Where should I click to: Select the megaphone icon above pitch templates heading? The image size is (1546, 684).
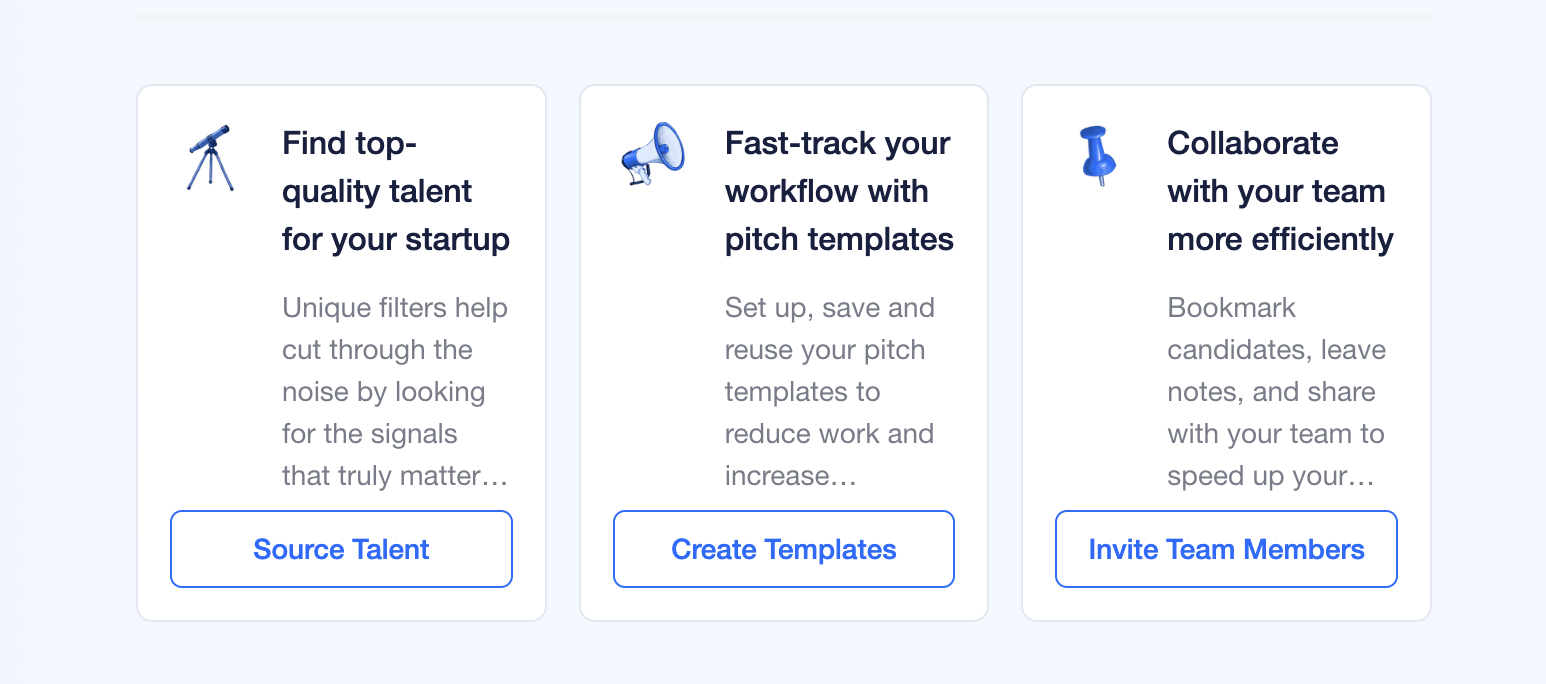[x=651, y=155]
